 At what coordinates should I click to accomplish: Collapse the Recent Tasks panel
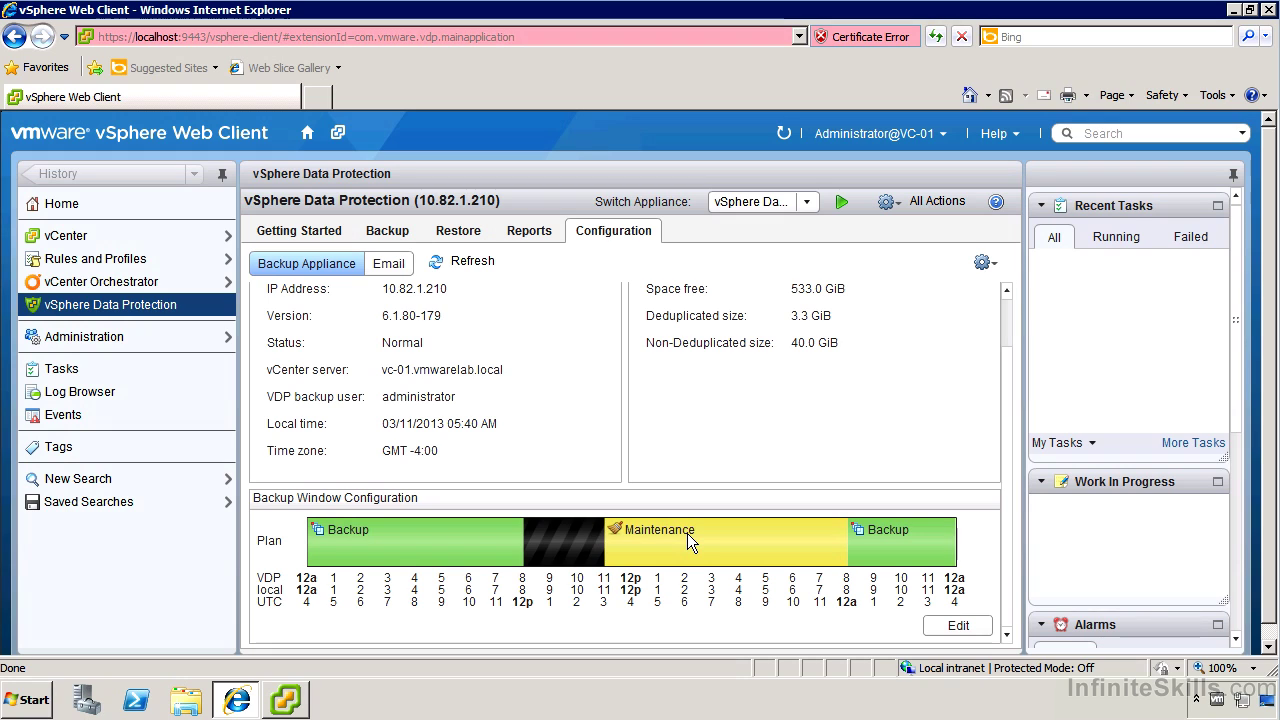(x=1041, y=206)
